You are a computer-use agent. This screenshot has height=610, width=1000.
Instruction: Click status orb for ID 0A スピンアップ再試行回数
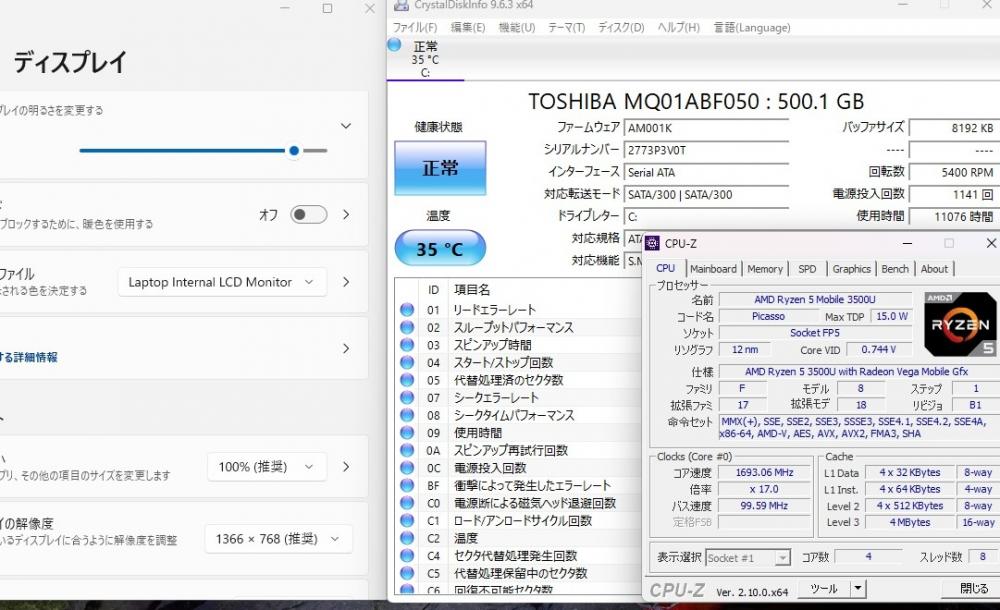click(x=407, y=450)
